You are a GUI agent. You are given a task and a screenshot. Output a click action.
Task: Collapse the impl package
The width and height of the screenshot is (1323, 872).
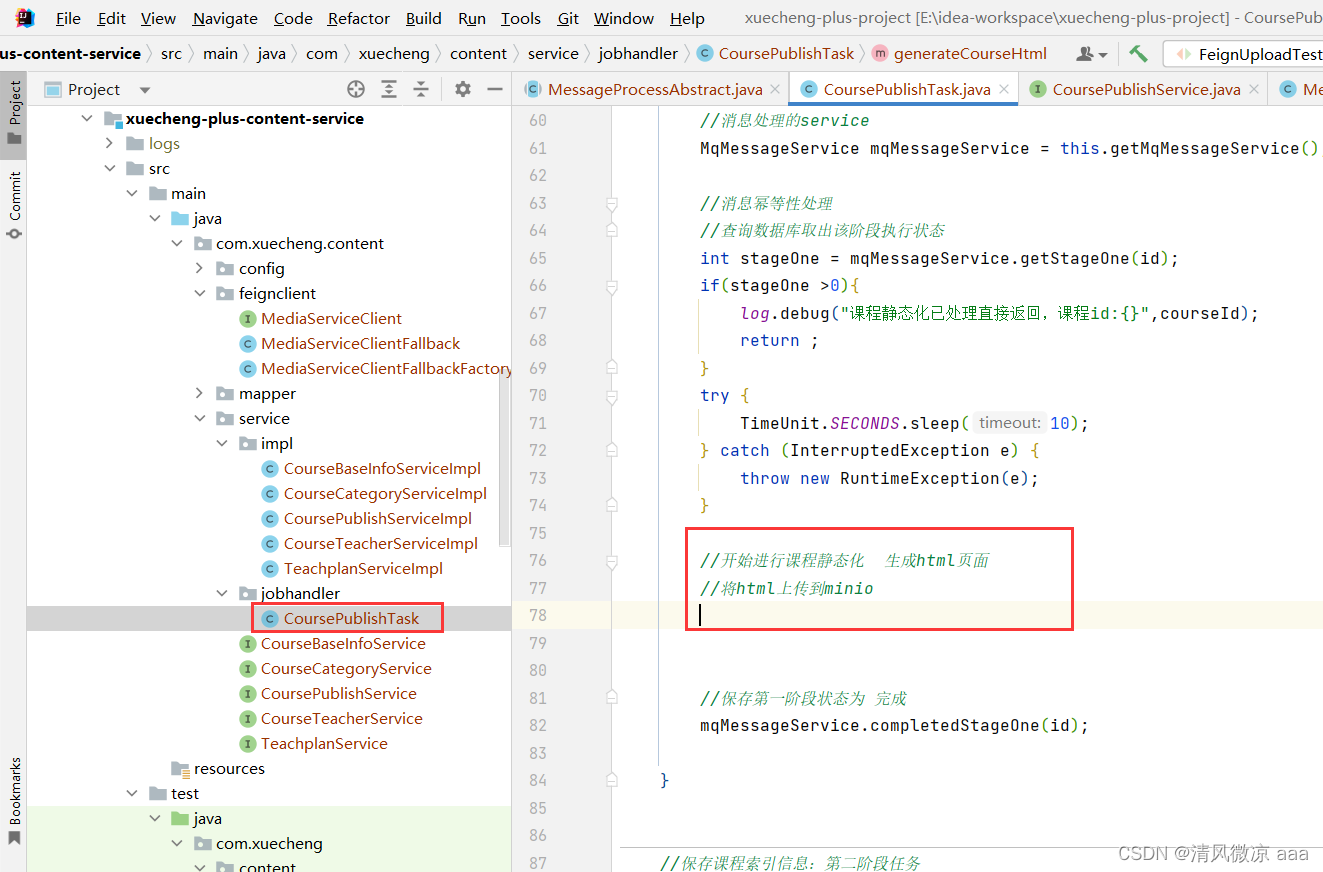click(222, 443)
